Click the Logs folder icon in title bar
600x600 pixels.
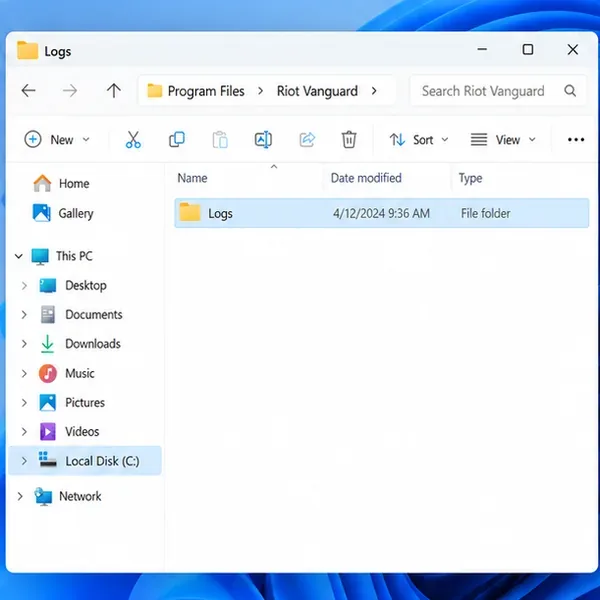[x=28, y=50]
